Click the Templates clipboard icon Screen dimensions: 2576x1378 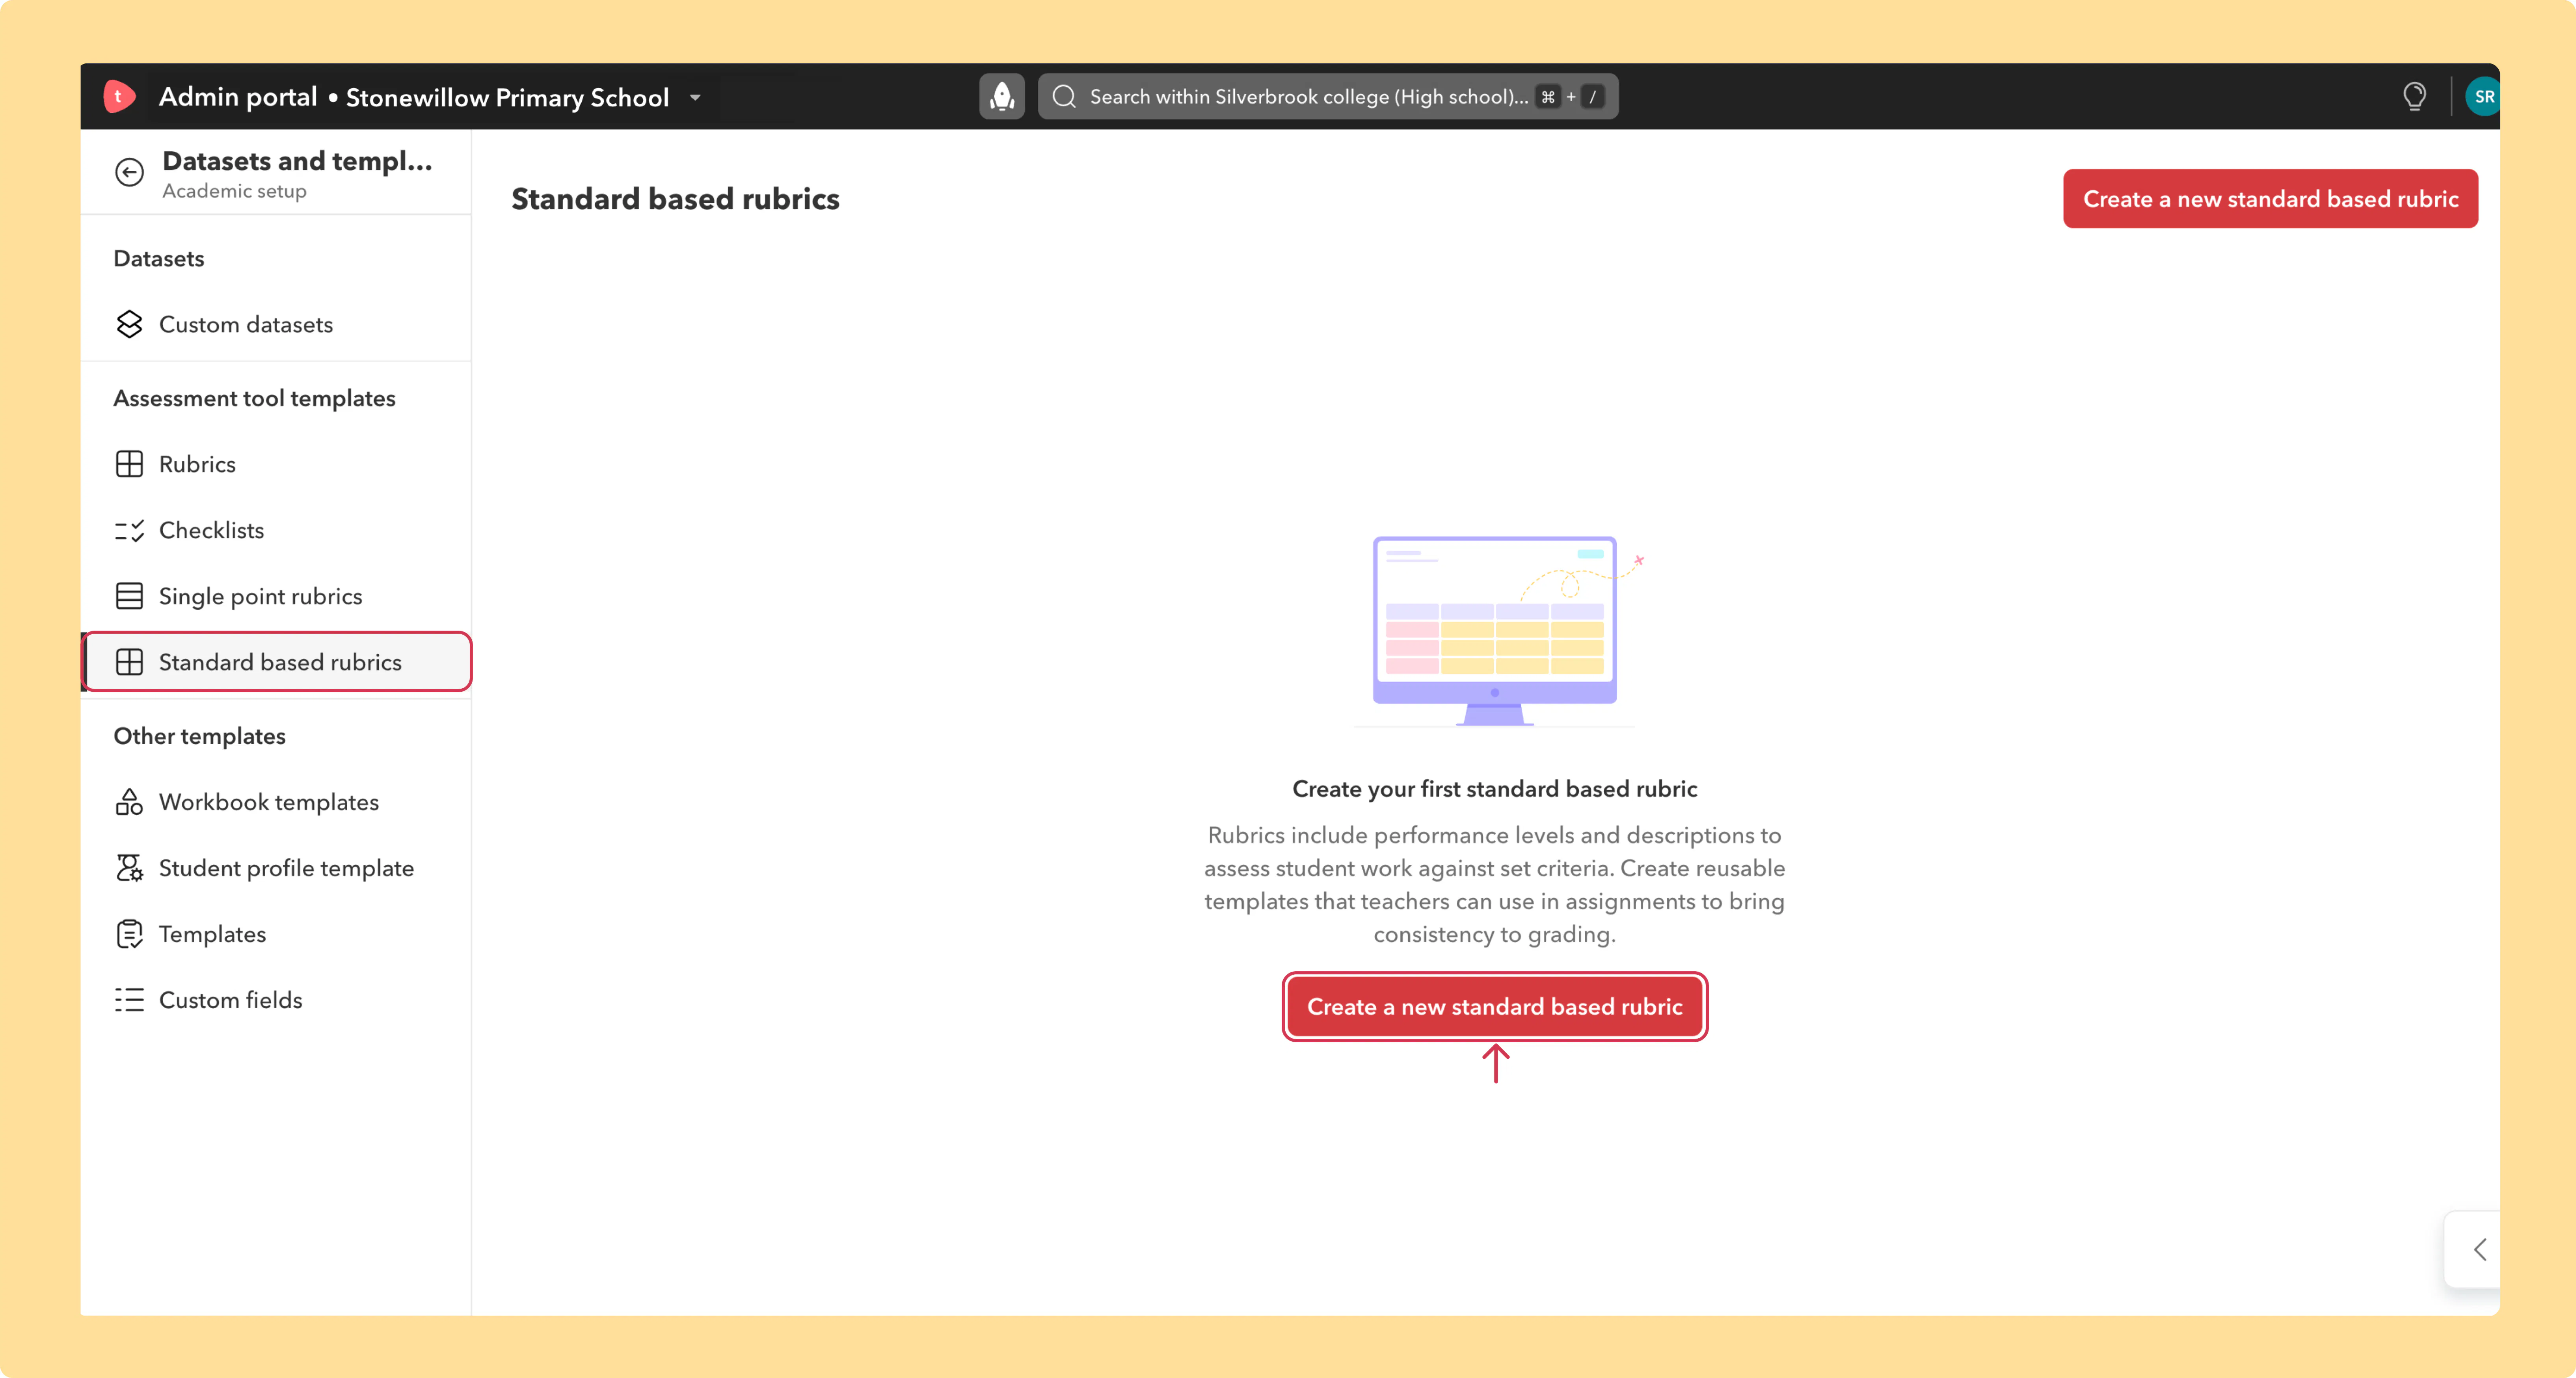[x=129, y=934]
